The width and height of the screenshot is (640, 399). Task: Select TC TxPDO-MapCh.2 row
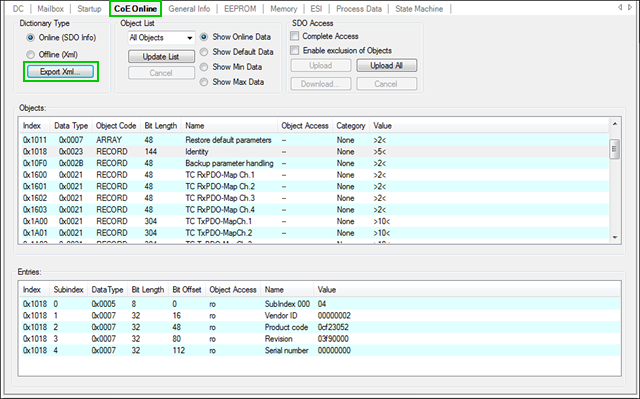tap(314, 233)
